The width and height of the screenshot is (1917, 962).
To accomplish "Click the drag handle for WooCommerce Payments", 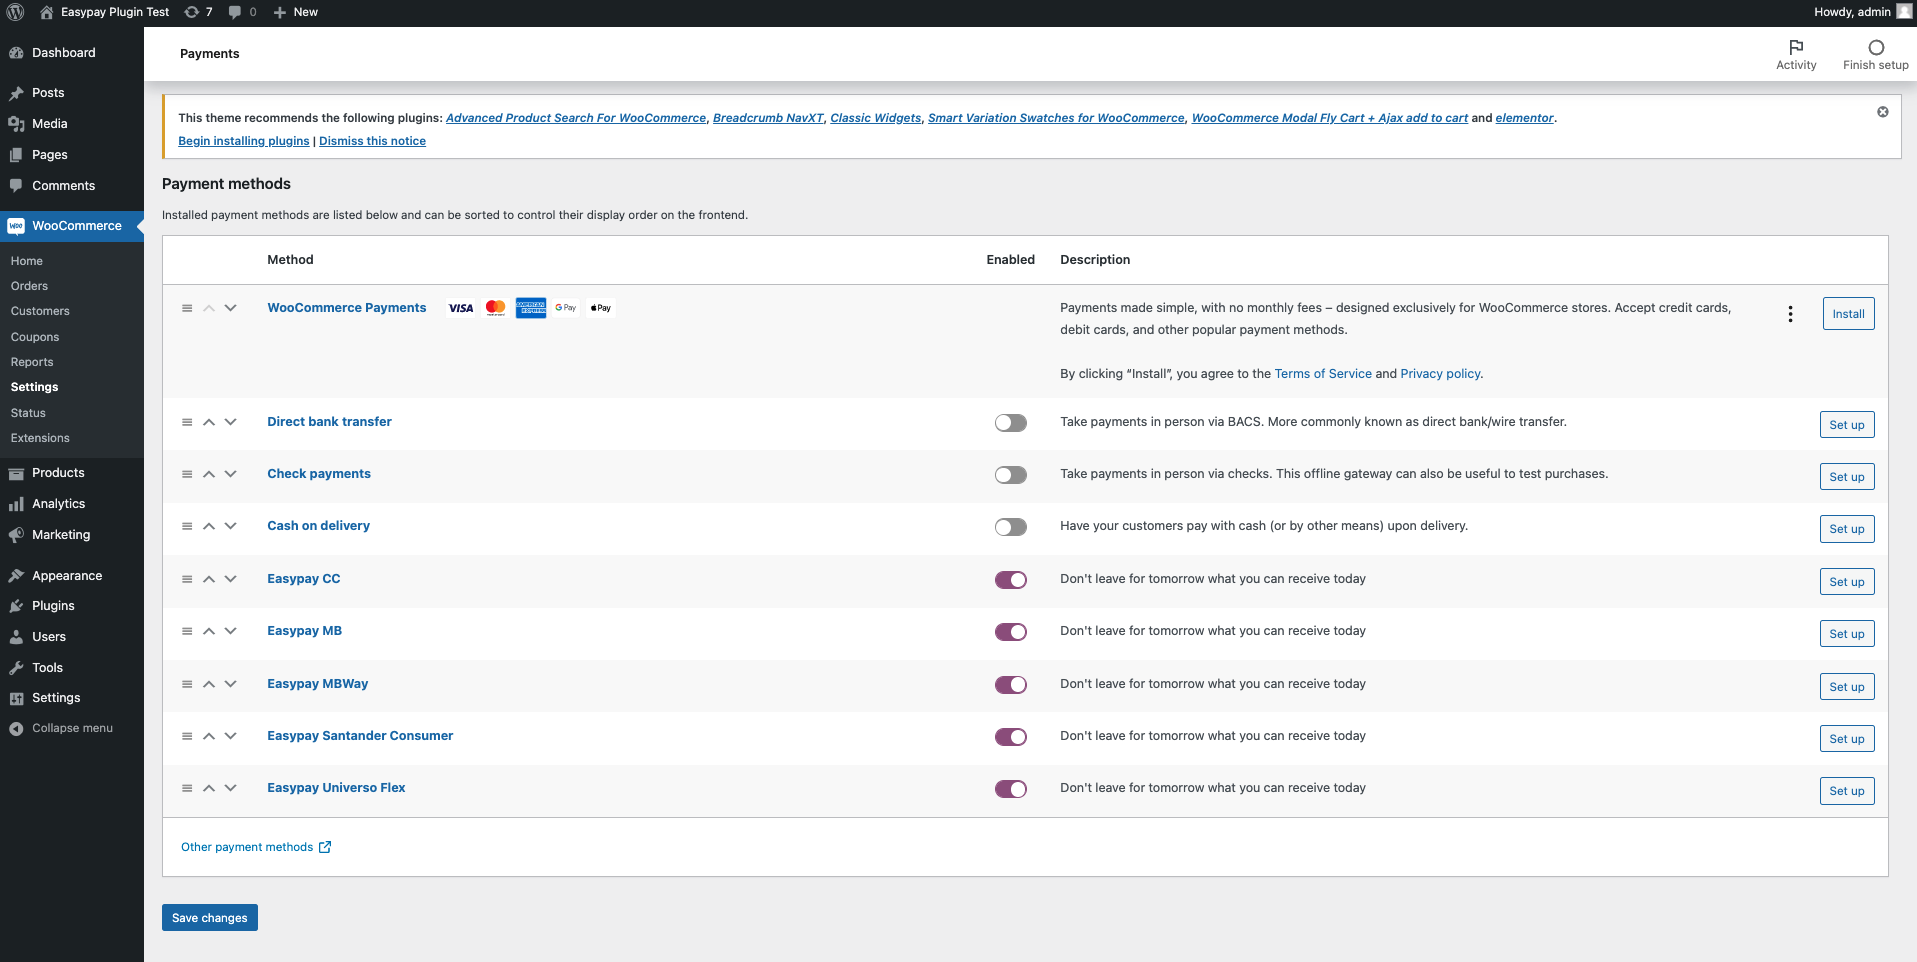I will [187, 308].
